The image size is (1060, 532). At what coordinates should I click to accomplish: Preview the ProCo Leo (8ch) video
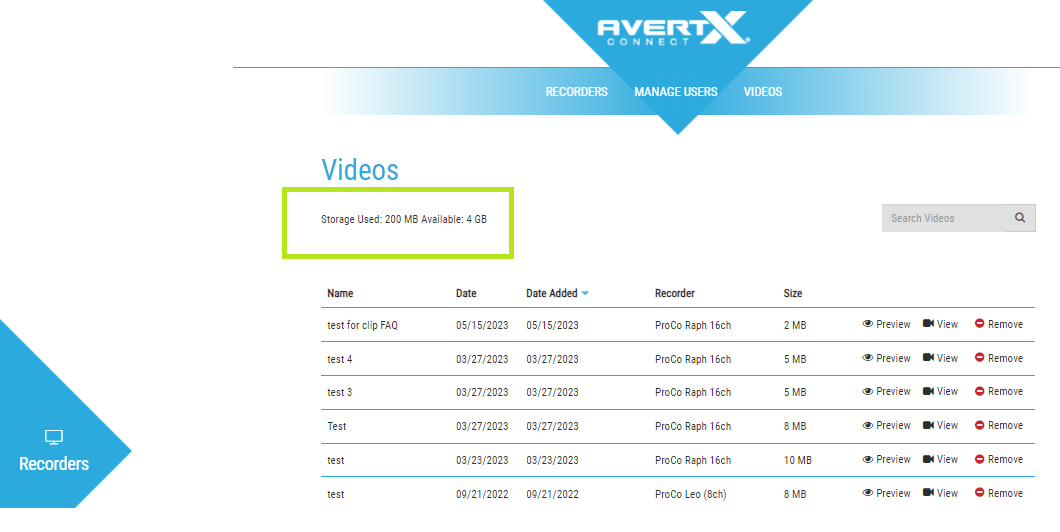coord(886,493)
